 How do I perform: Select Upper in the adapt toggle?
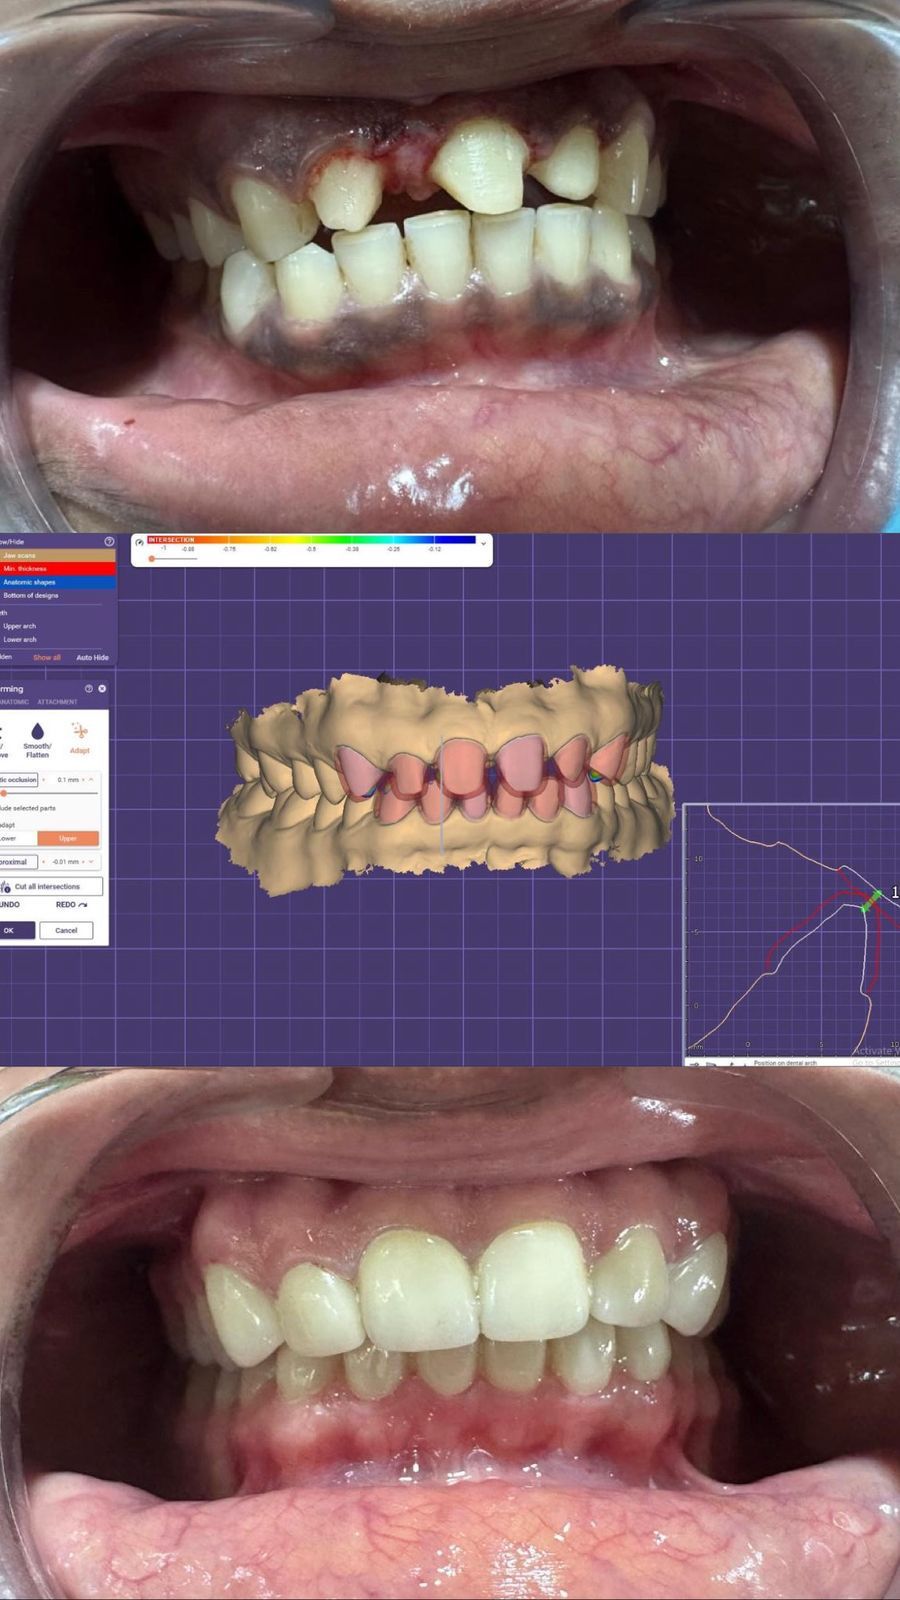(68, 838)
